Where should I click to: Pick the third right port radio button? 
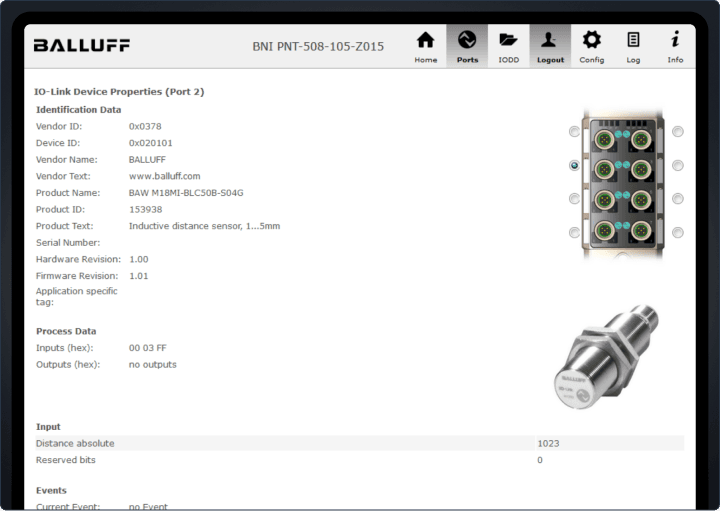pos(678,198)
